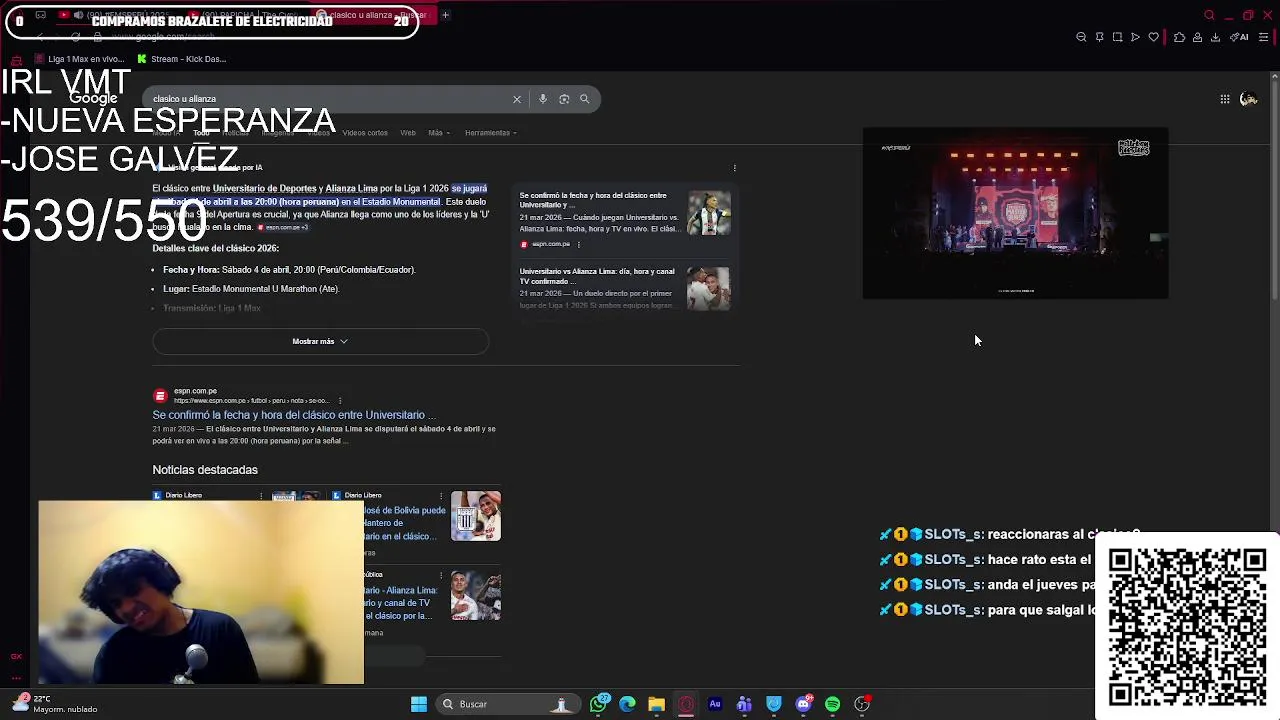Screen dimensions: 1280x720
Task: Click the concert video preview thumbnail
Action: (x=1015, y=213)
